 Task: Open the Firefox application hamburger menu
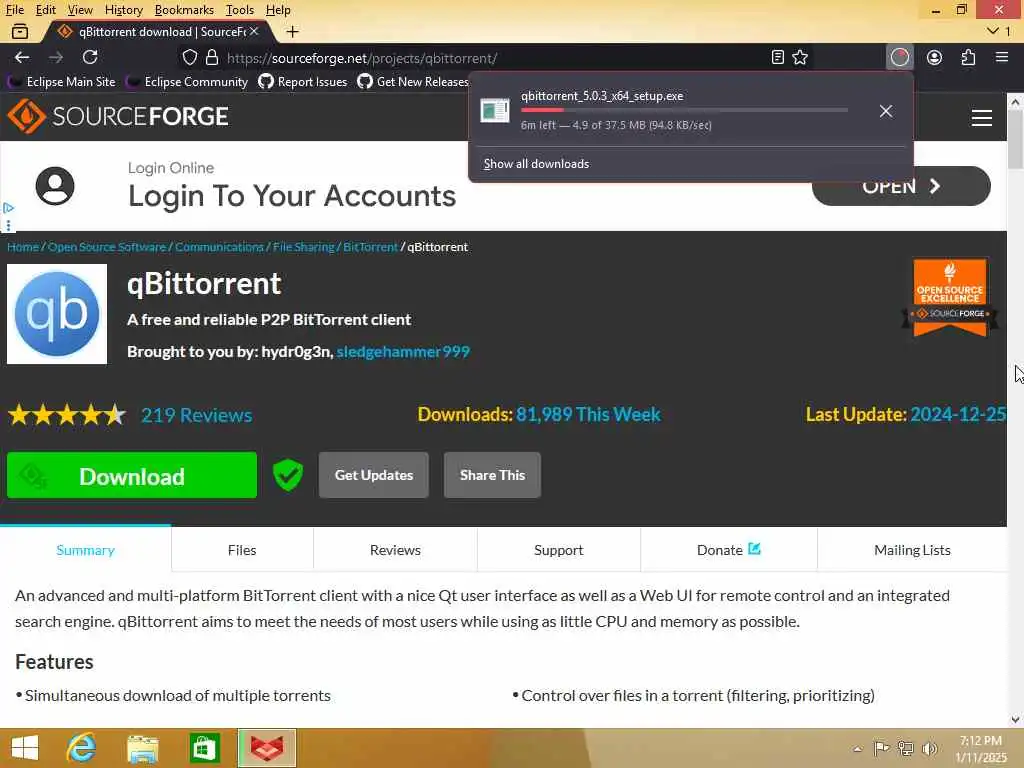(x=1002, y=57)
